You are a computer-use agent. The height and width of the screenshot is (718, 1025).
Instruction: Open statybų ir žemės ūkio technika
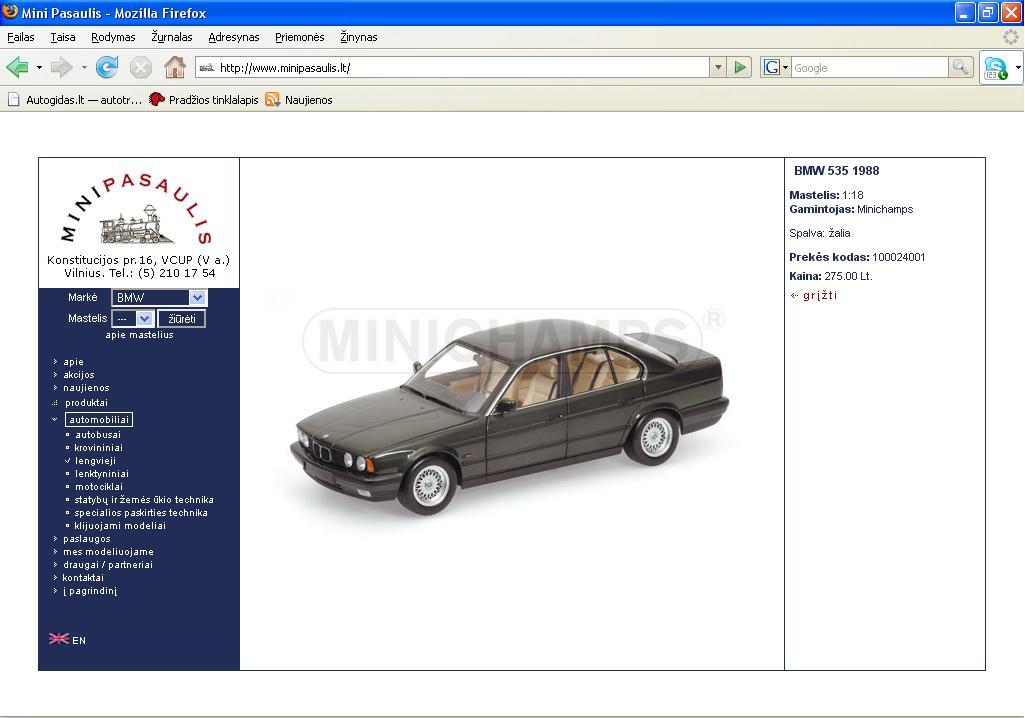(144, 500)
